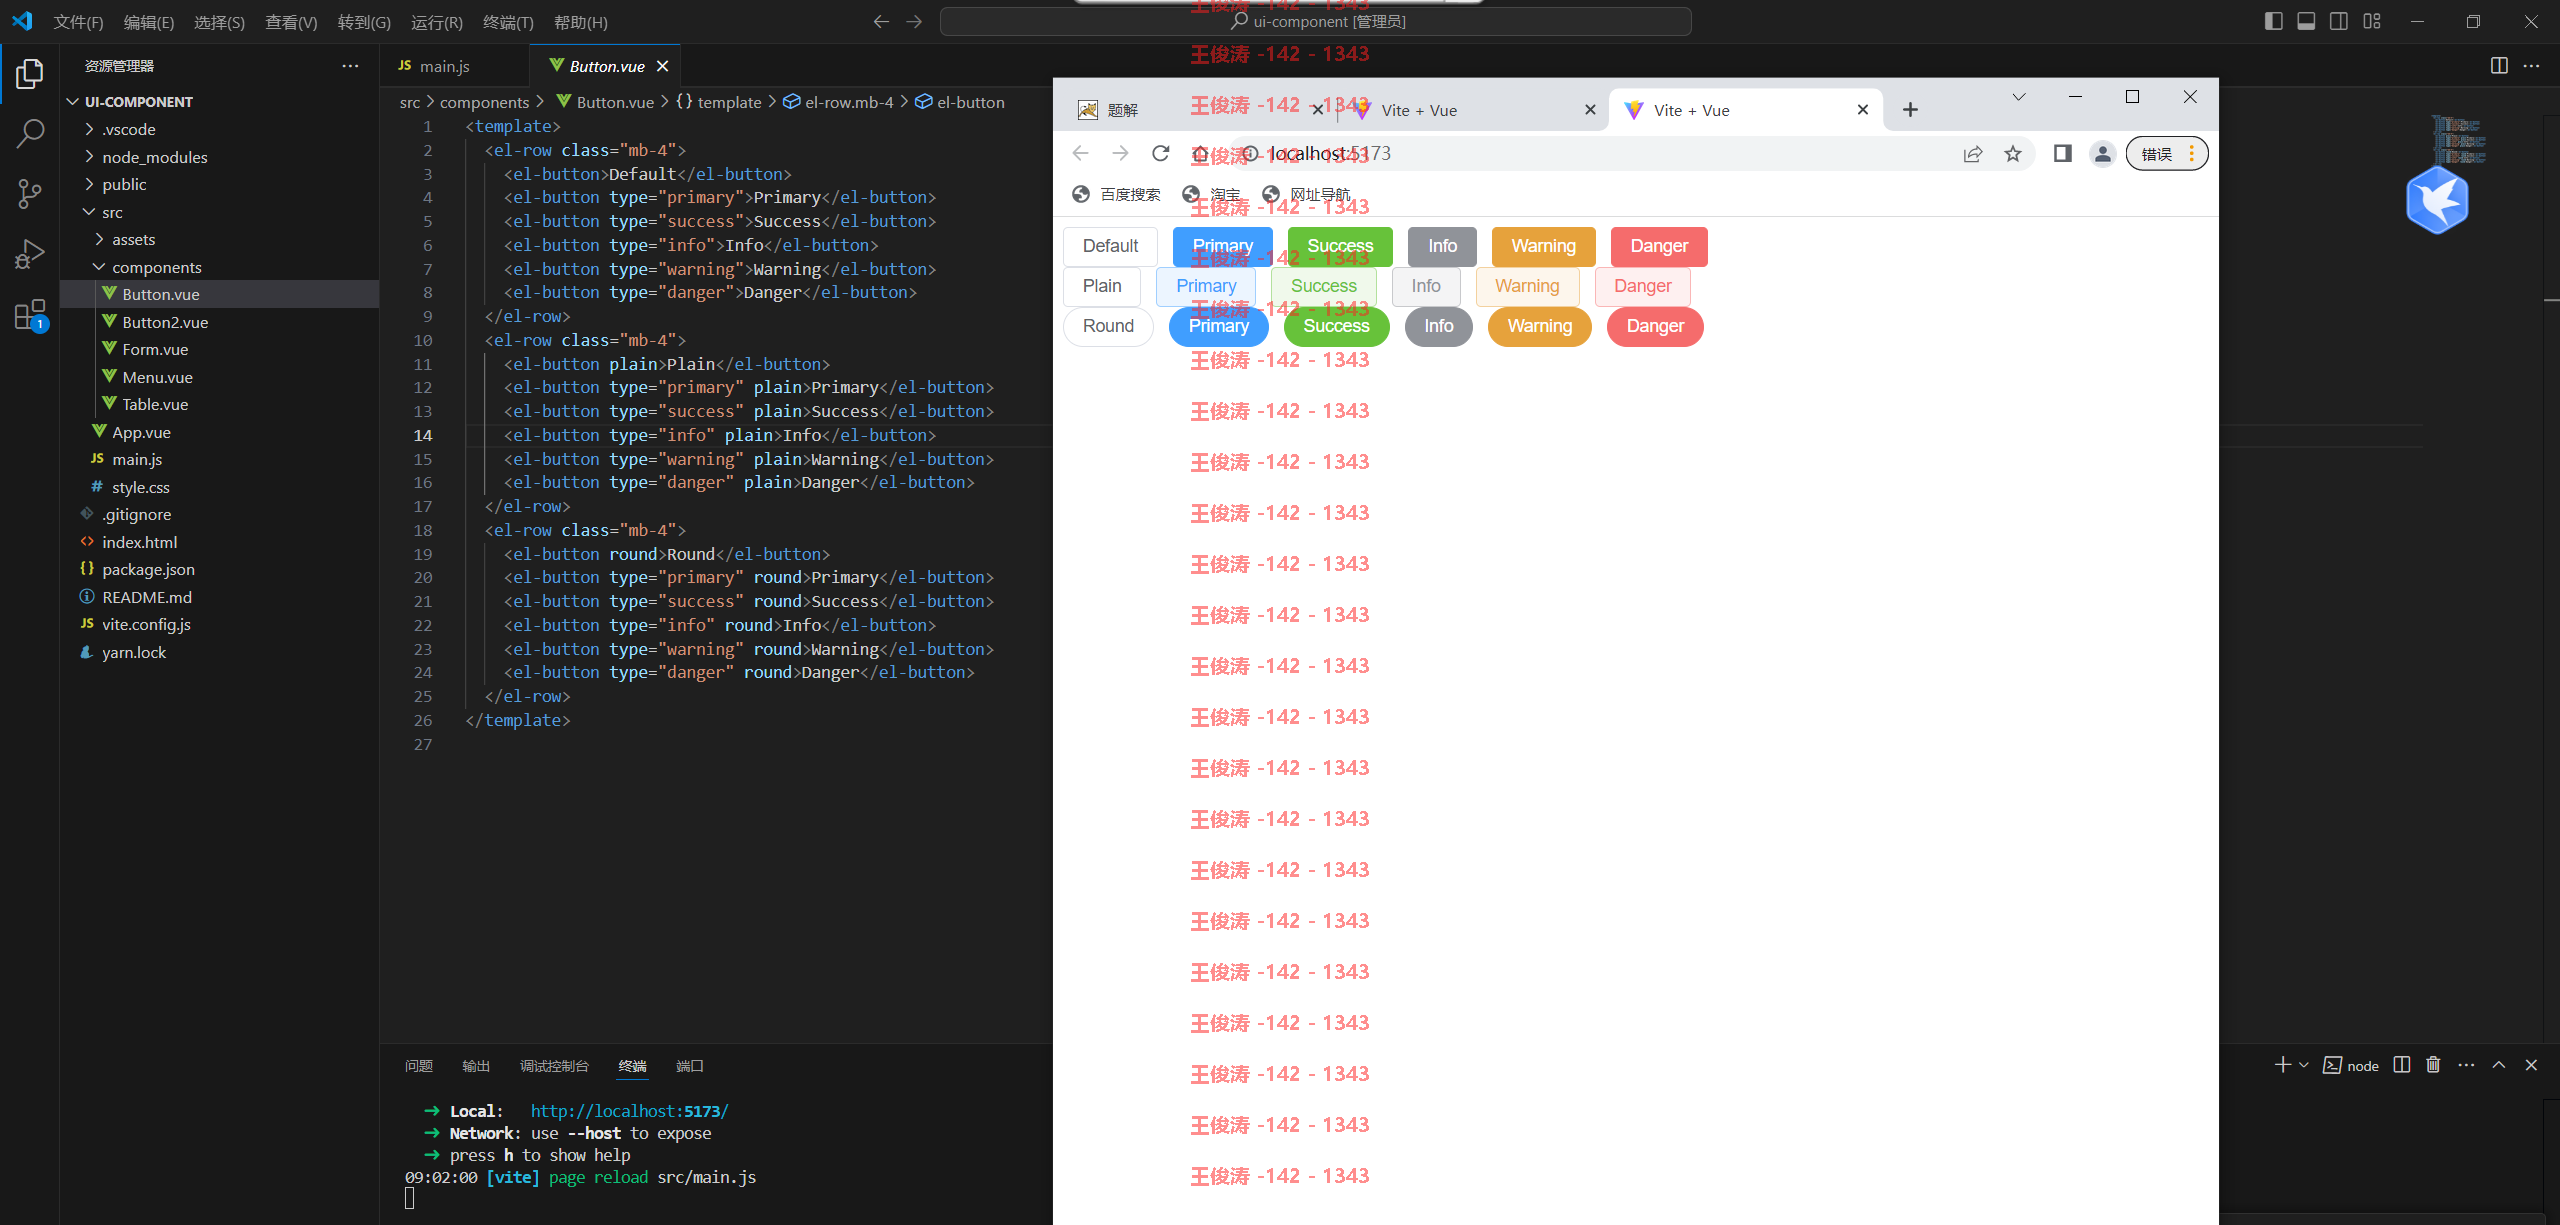
Task: Open the Explorer view in activity bar
Action: [30, 73]
